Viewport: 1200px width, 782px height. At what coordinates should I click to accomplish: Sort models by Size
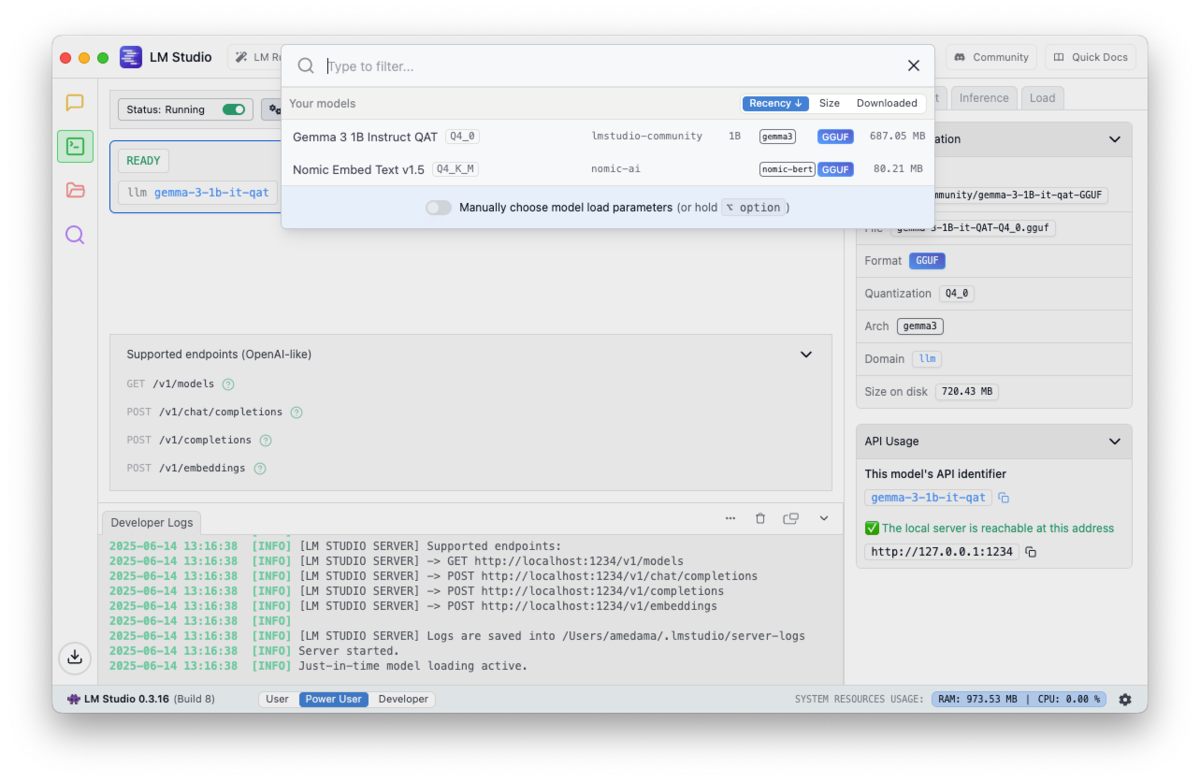tap(829, 103)
